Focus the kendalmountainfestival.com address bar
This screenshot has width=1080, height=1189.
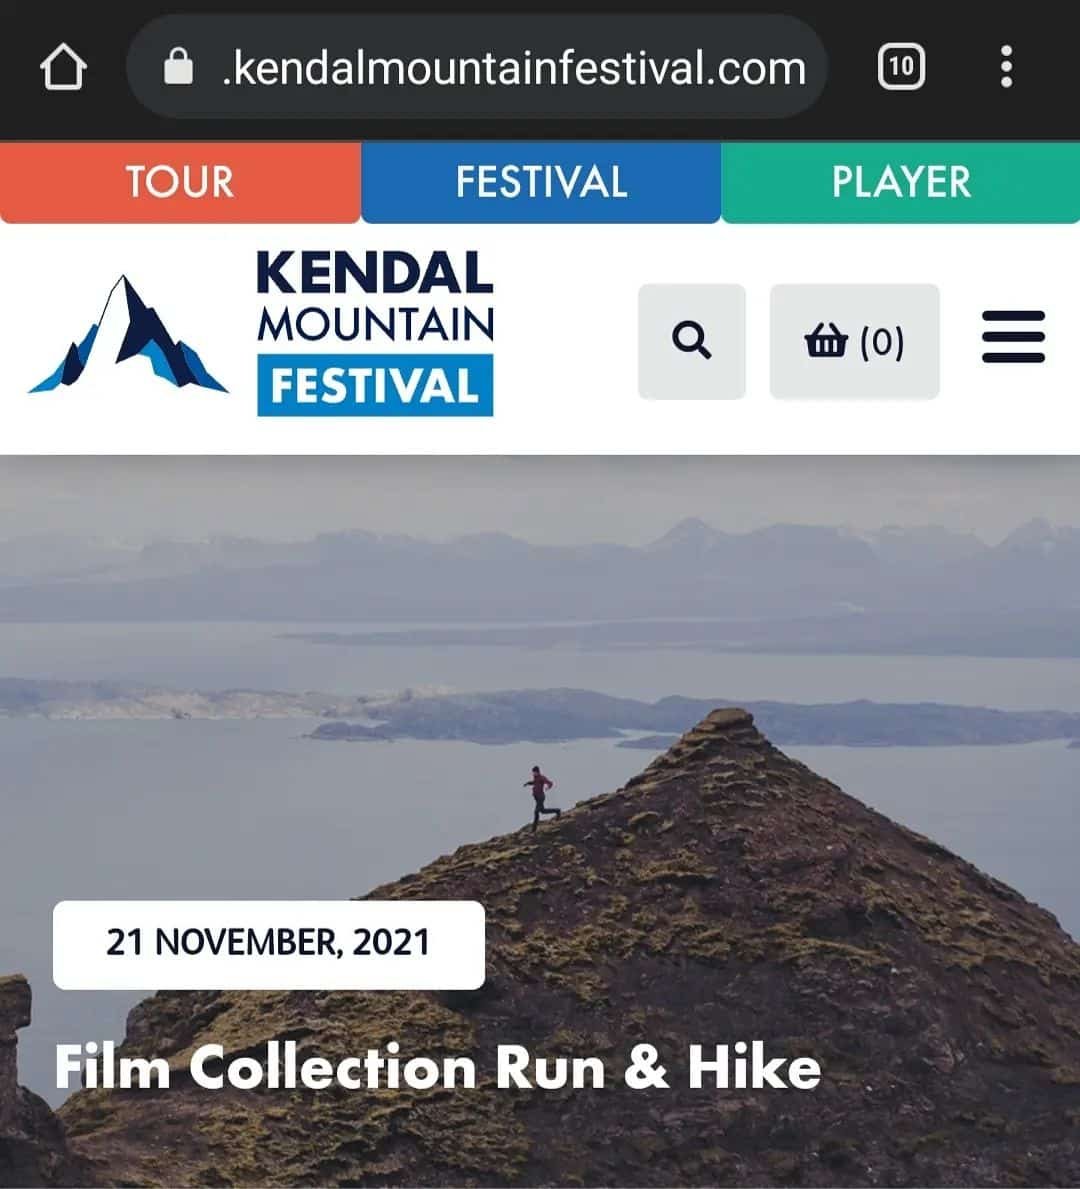[477, 67]
